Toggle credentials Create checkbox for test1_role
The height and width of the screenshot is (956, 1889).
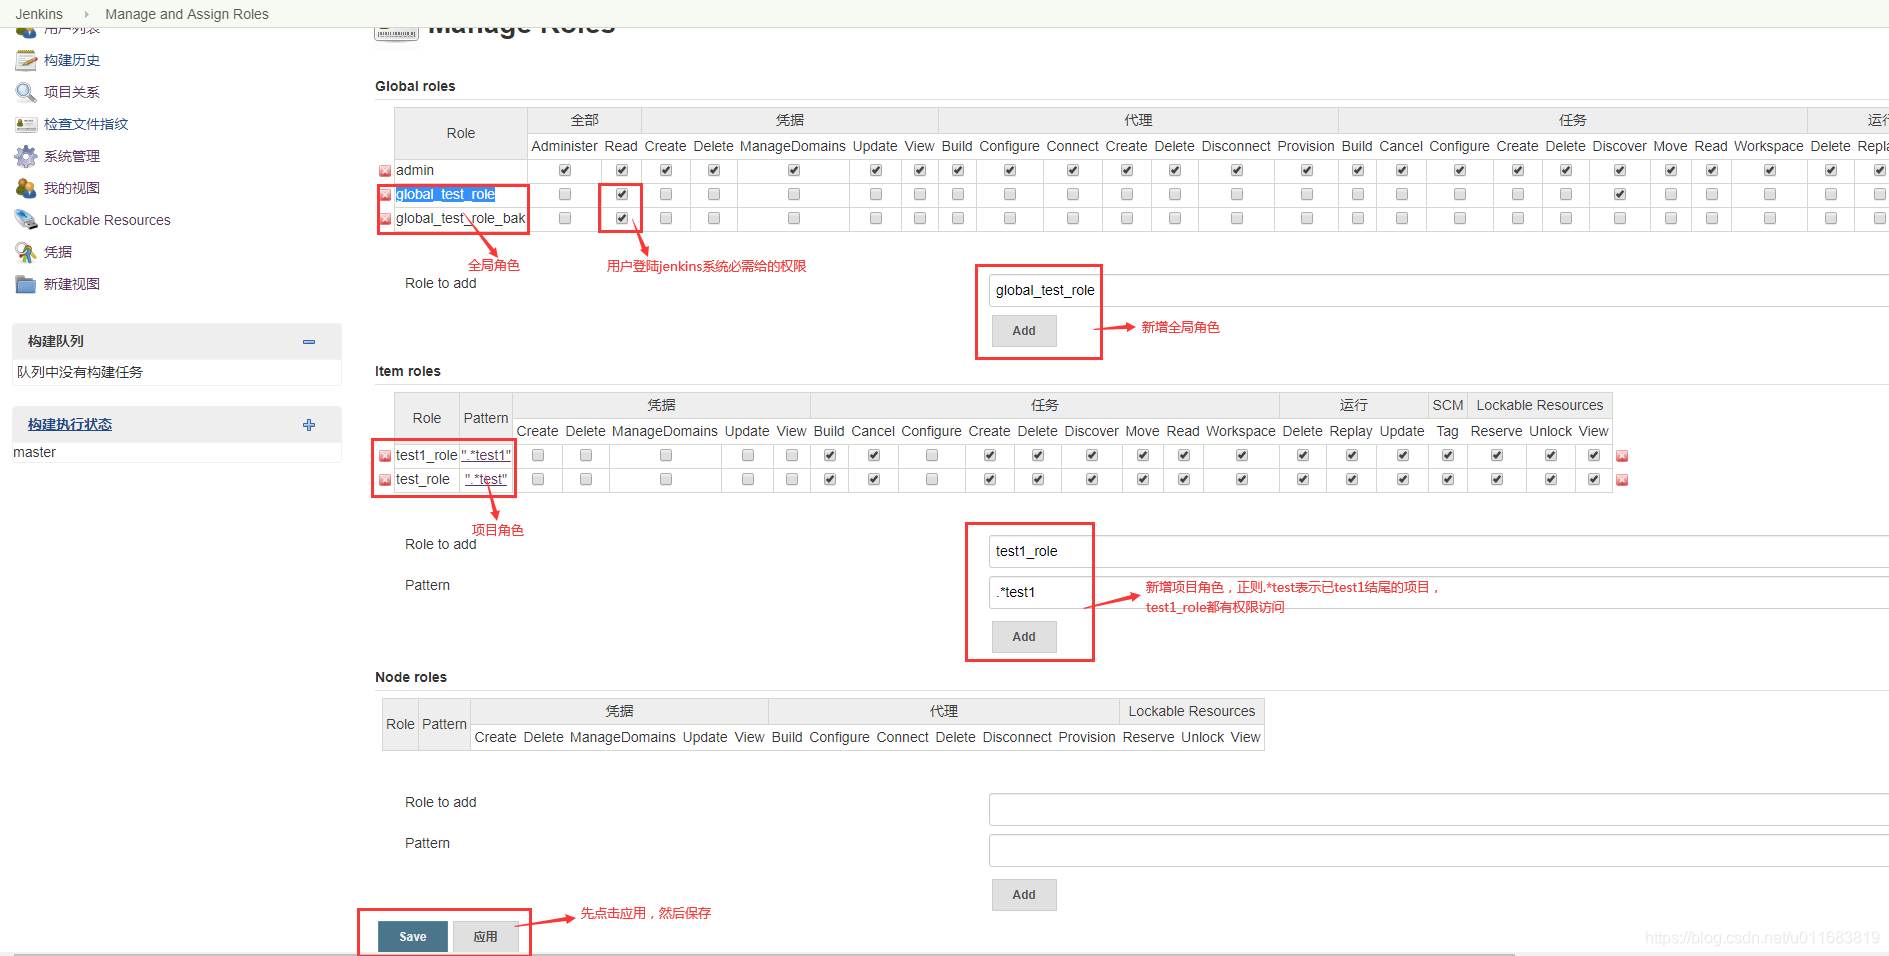point(538,455)
